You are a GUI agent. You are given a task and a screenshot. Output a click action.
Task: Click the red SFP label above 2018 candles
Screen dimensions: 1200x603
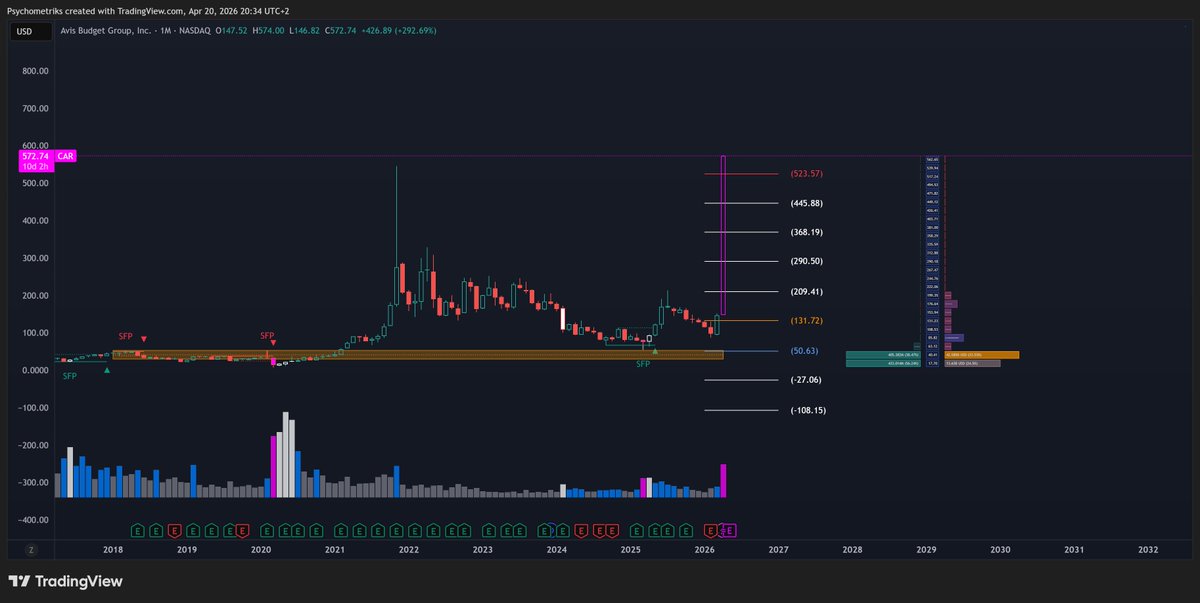pos(125,336)
